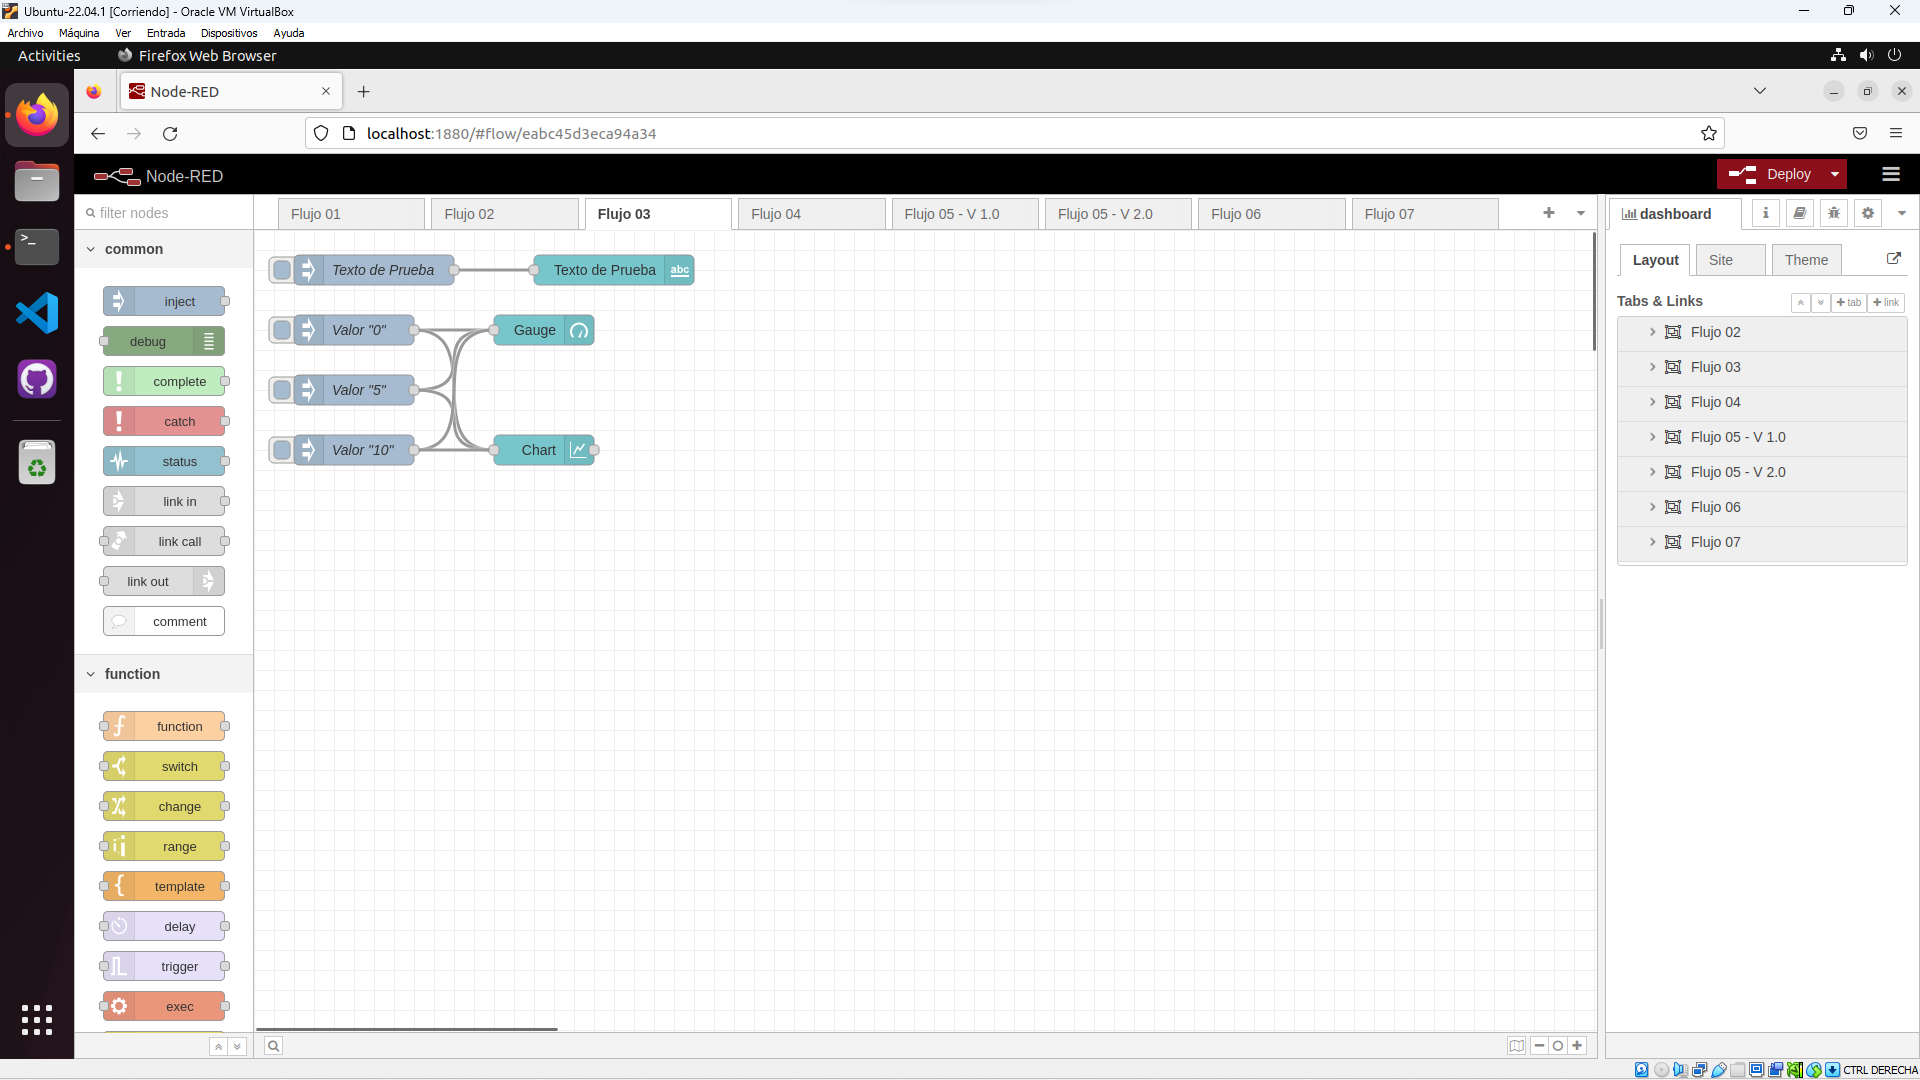Collapse the common palette category
The width and height of the screenshot is (1920, 1080).
(91, 249)
